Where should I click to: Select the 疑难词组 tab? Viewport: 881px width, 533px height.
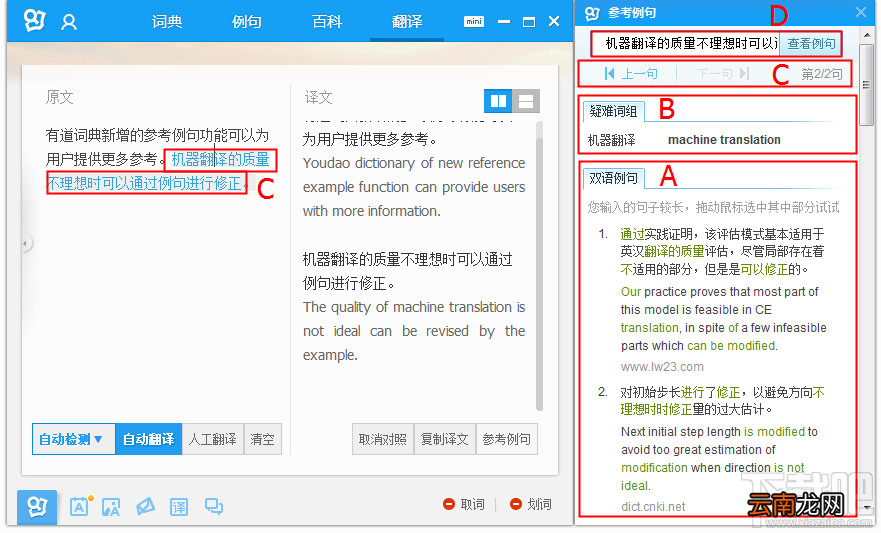[x=613, y=111]
